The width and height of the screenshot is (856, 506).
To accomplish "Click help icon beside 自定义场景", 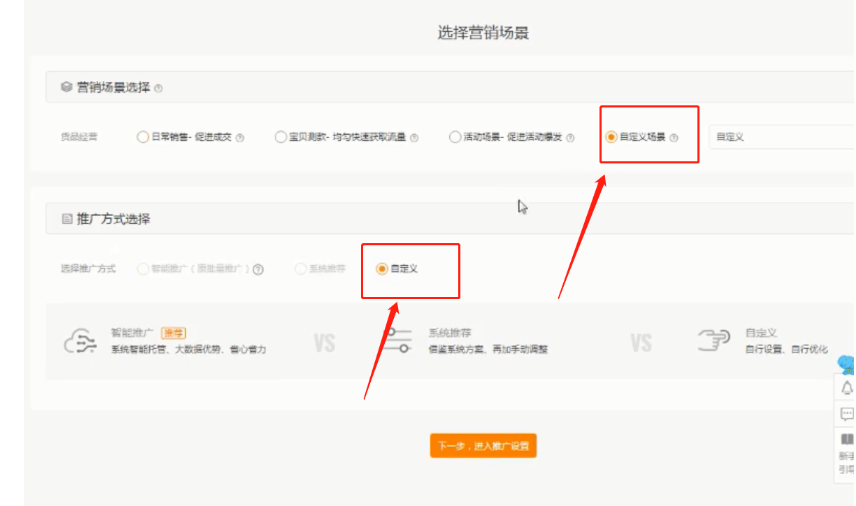I will (x=674, y=138).
